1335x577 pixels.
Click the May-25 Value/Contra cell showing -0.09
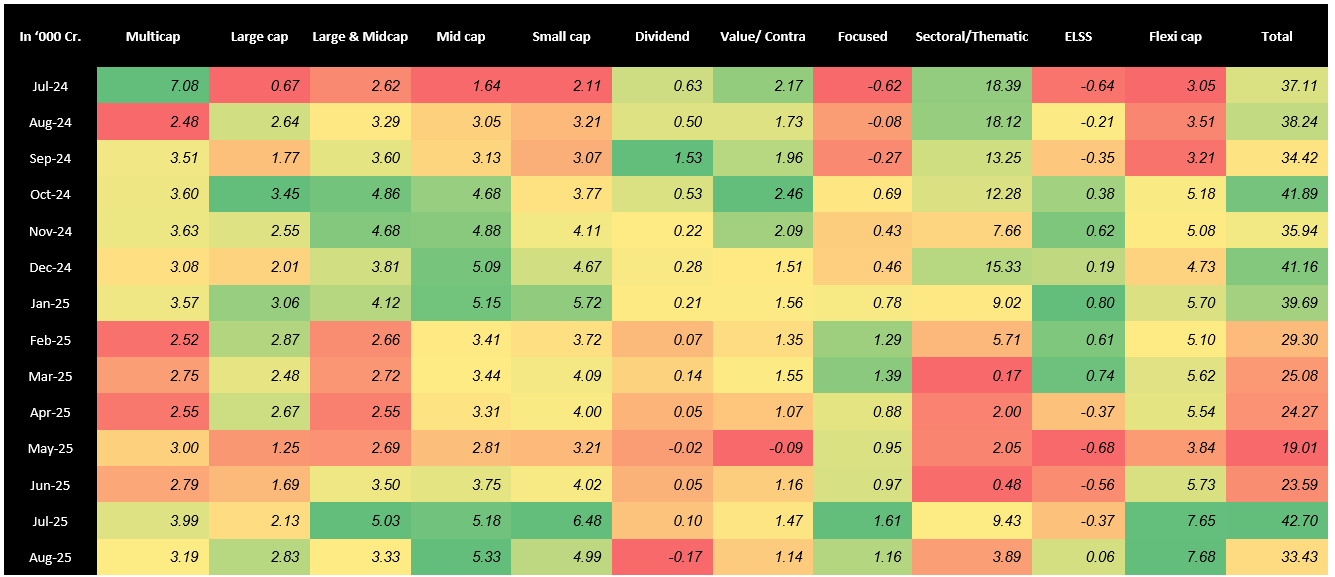tap(762, 449)
